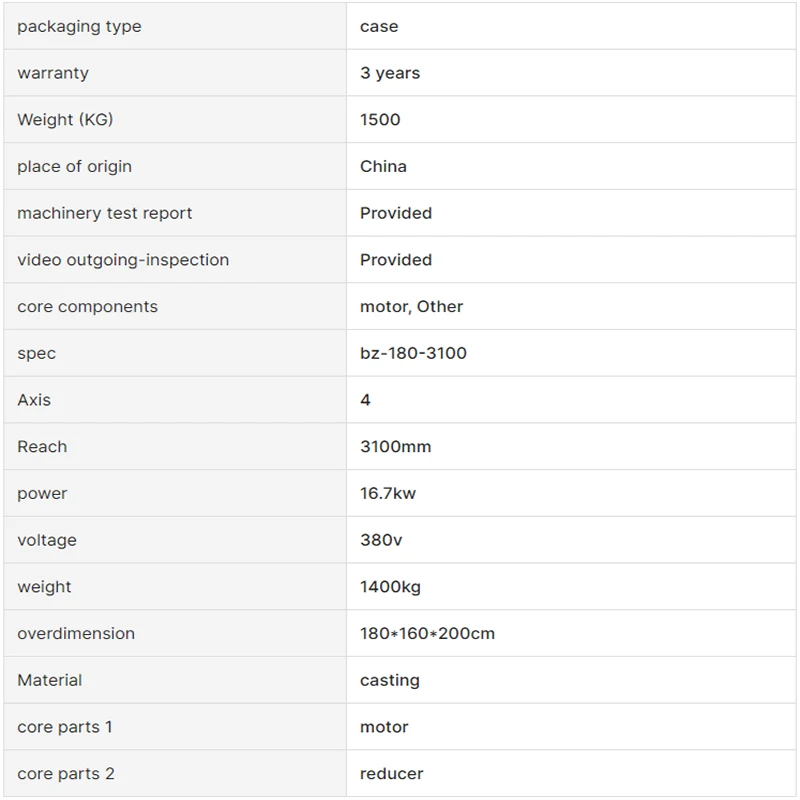Select the core parts 2 value reducer
This screenshot has height=800, width=800.
(391, 773)
